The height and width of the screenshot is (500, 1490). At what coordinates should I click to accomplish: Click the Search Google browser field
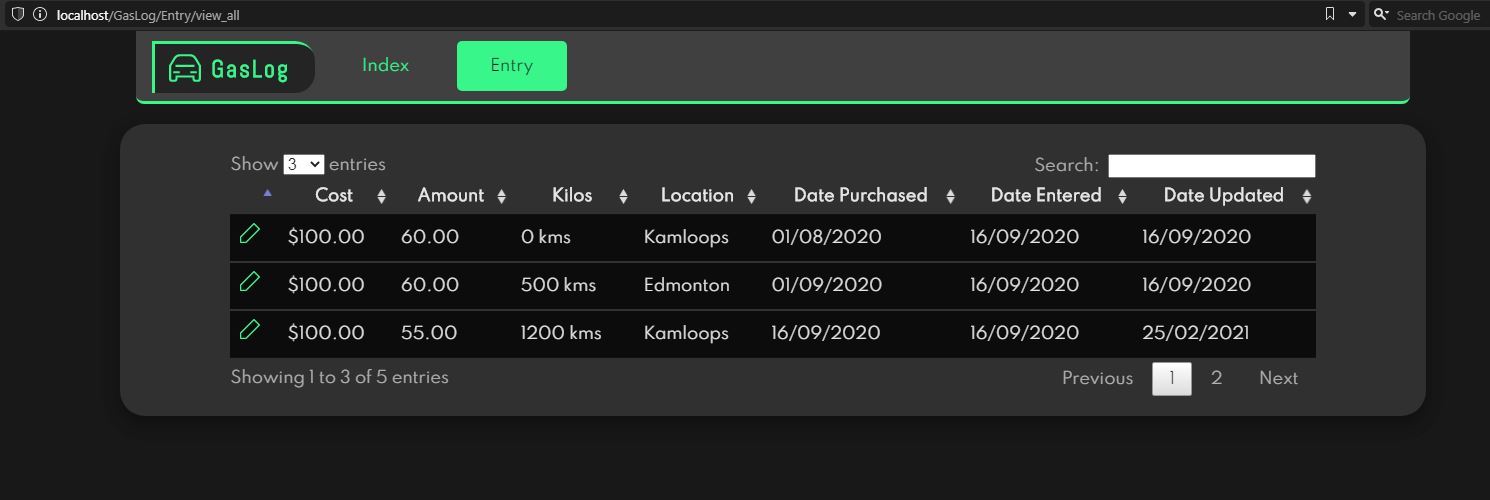(x=1437, y=15)
